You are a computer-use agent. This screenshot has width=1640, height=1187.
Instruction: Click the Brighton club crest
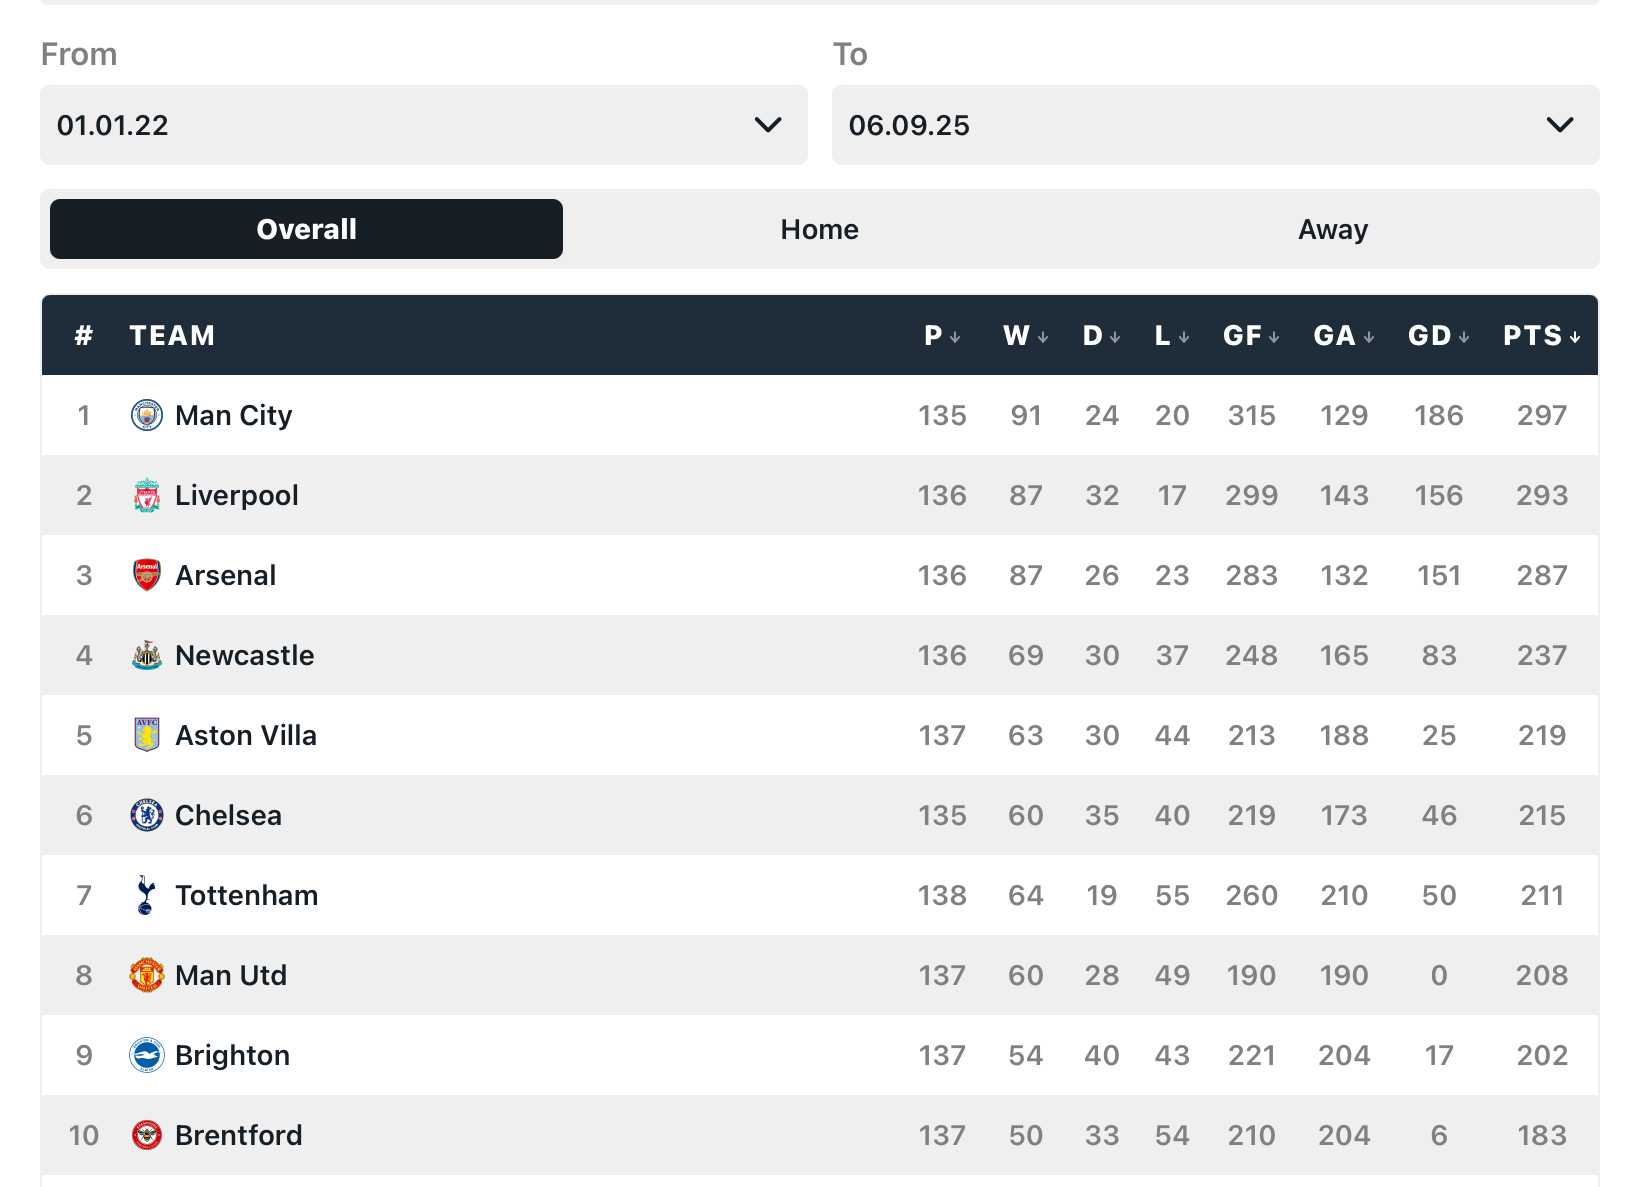tap(147, 1055)
